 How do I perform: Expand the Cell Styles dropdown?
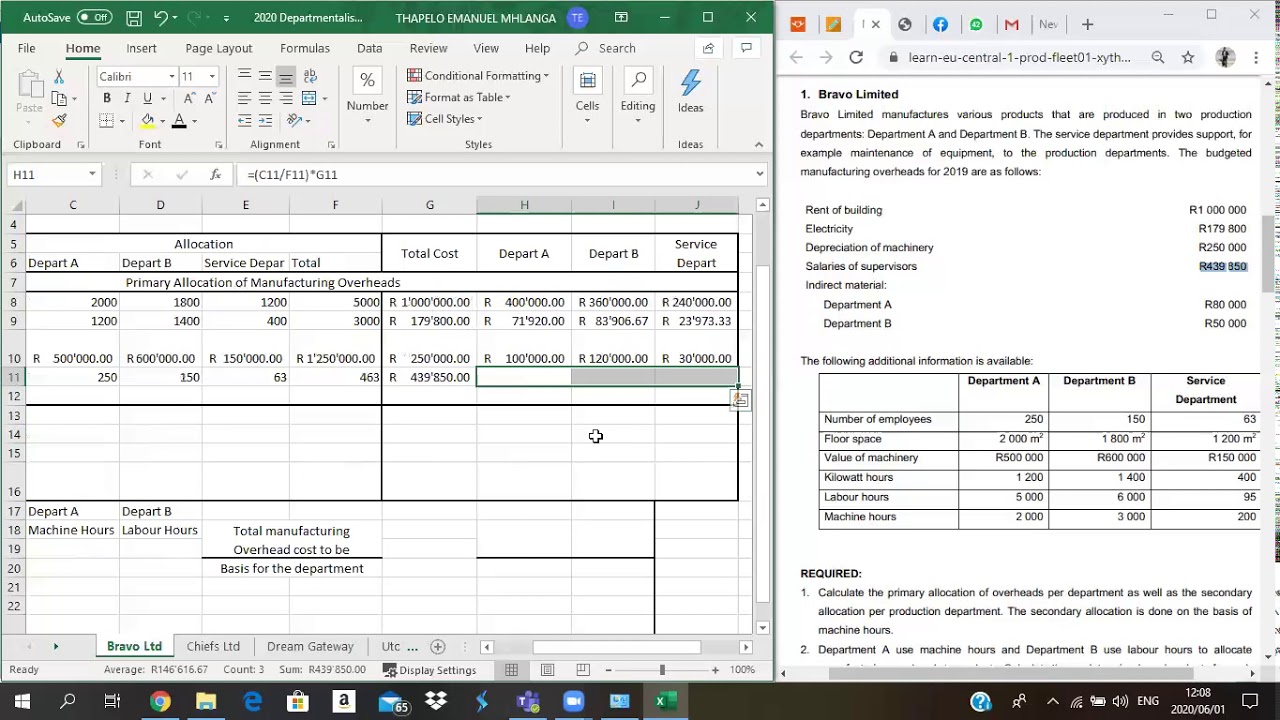click(x=445, y=119)
